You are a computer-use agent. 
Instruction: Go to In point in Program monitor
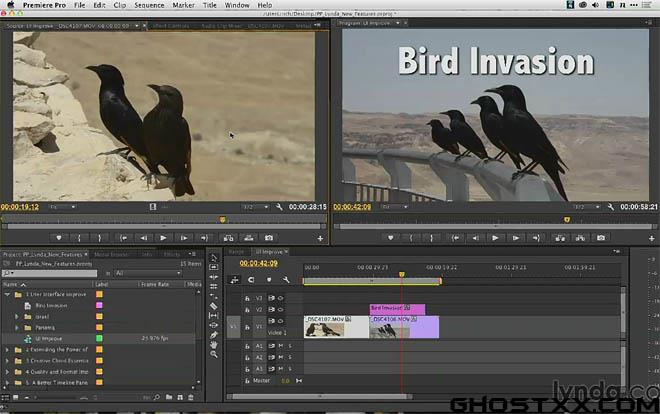pyautogui.click(x=455, y=238)
